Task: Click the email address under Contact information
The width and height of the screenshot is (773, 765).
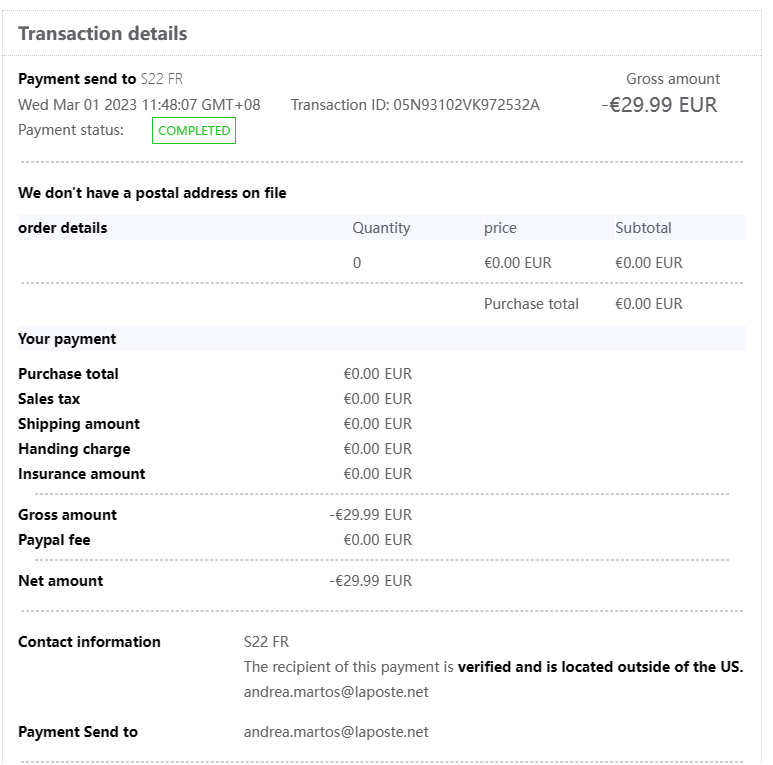Action: pyautogui.click(x=336, y=692)
